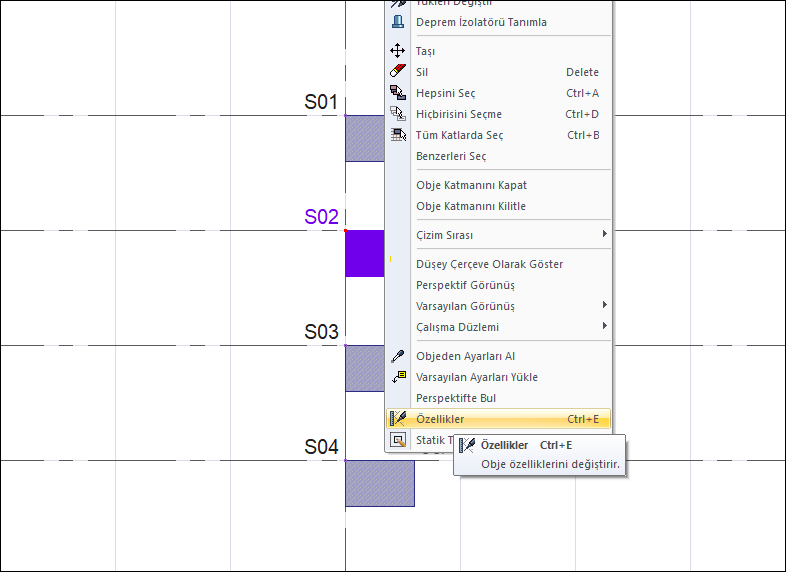Select Tüm Katlarda Seç entry

499,135
